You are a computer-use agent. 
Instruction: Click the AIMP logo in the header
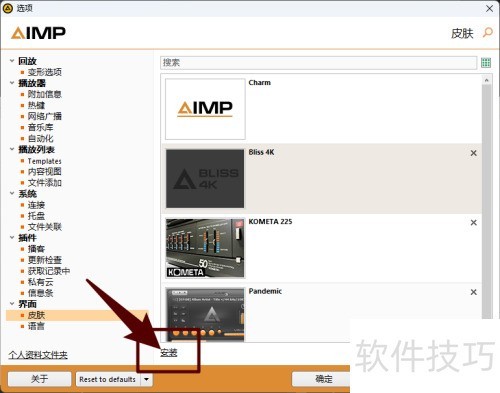[38, 33]
